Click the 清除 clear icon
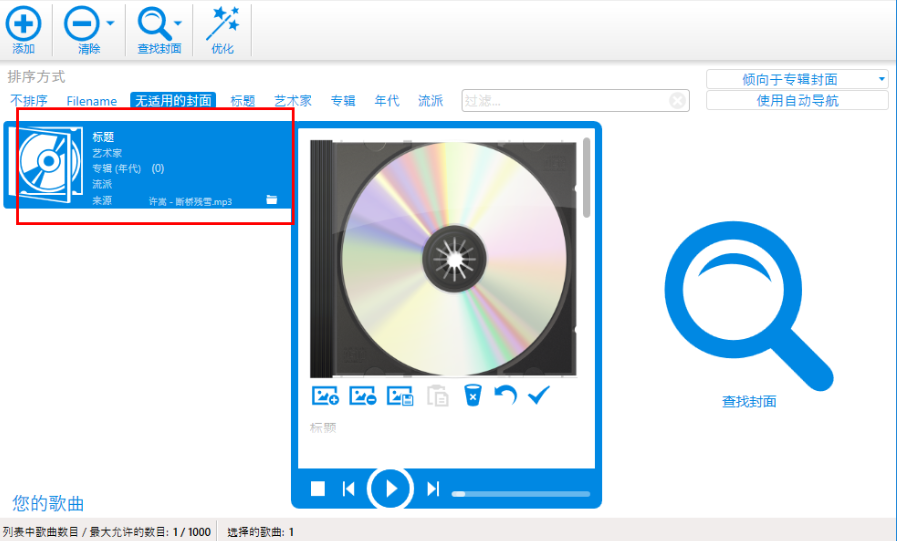The image size is (899, 541). click(x=82, y=23)
